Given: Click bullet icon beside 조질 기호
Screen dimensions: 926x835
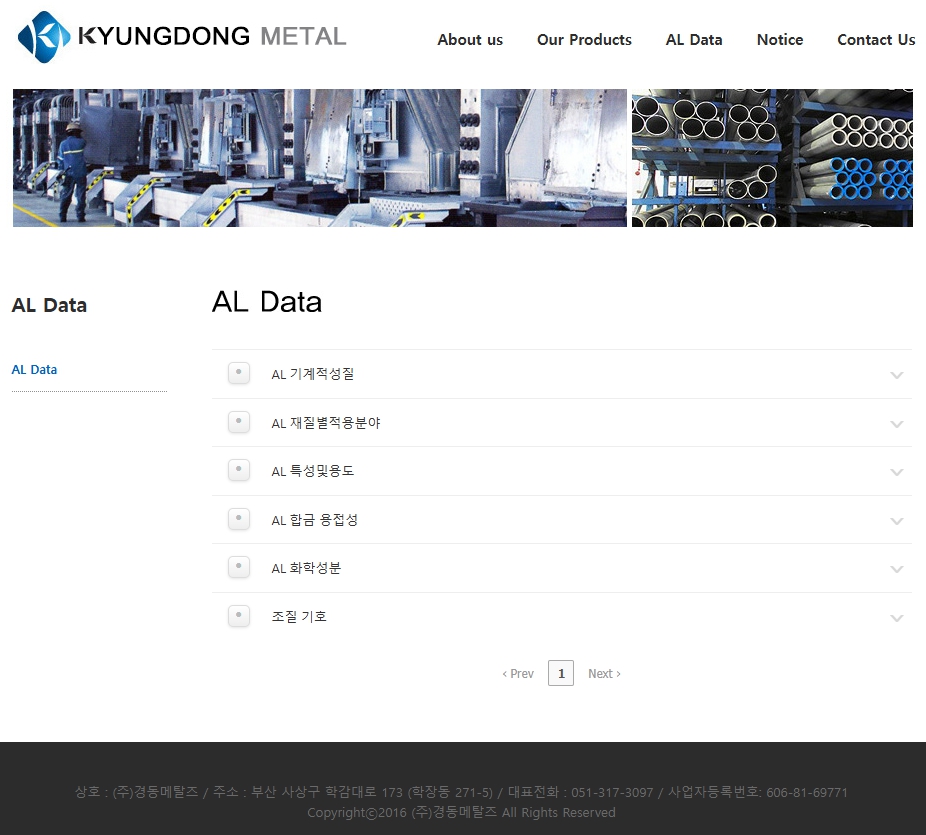Looking at the screenshot, I should (239, 616).
